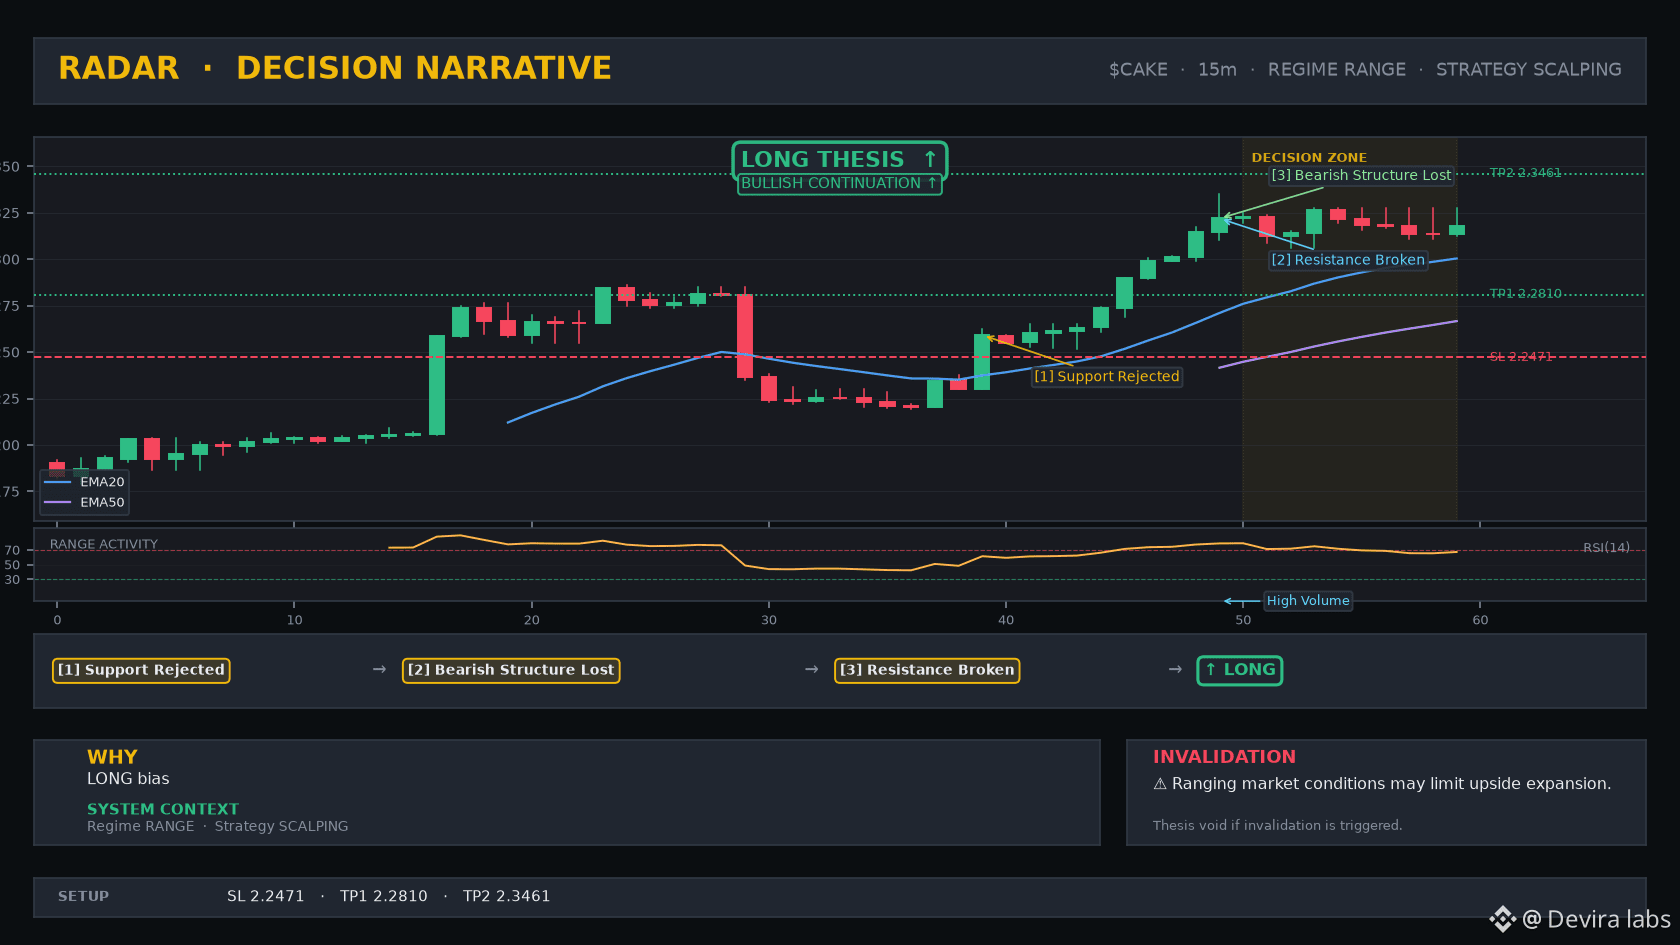Click the DECISION ZONE heading
Screen dimensions: 1680x945
pyautogui.click(x=1309, y=158)
